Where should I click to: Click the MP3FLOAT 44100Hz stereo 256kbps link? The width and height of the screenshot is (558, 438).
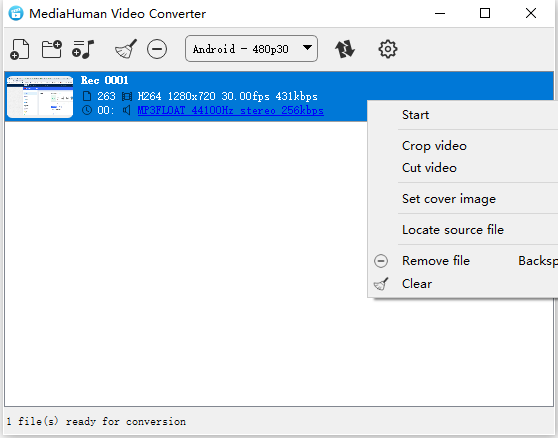(x=231, y=111)
